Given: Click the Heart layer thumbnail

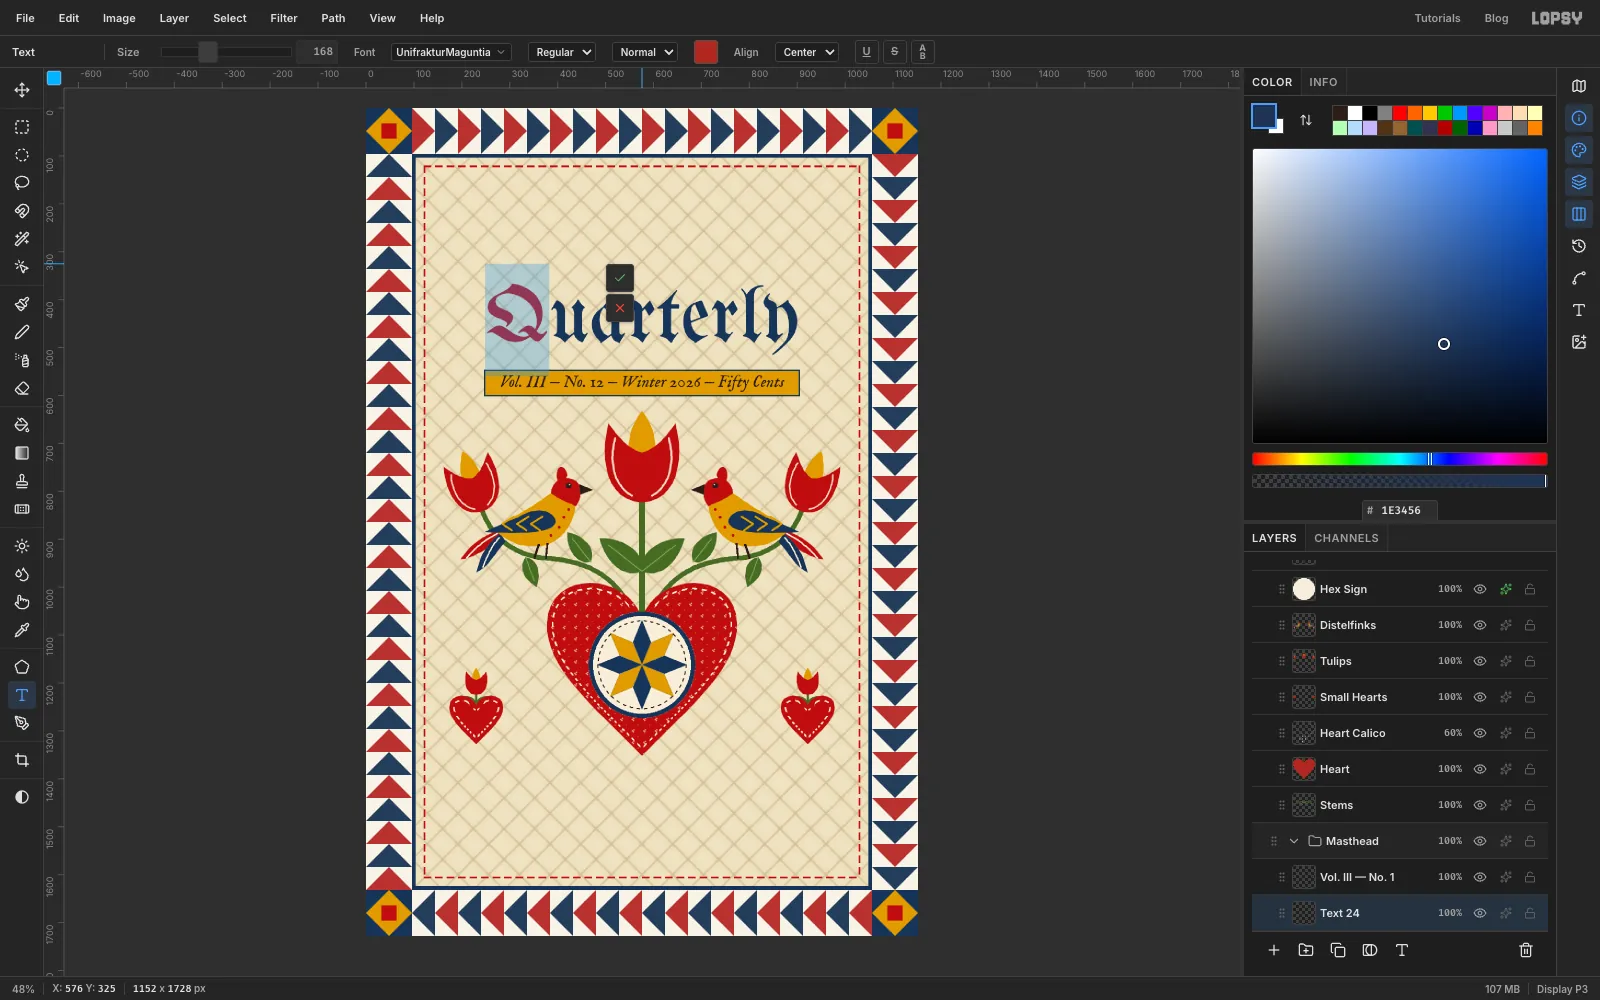Looking at the screenshot, I should pos(1304,769).
